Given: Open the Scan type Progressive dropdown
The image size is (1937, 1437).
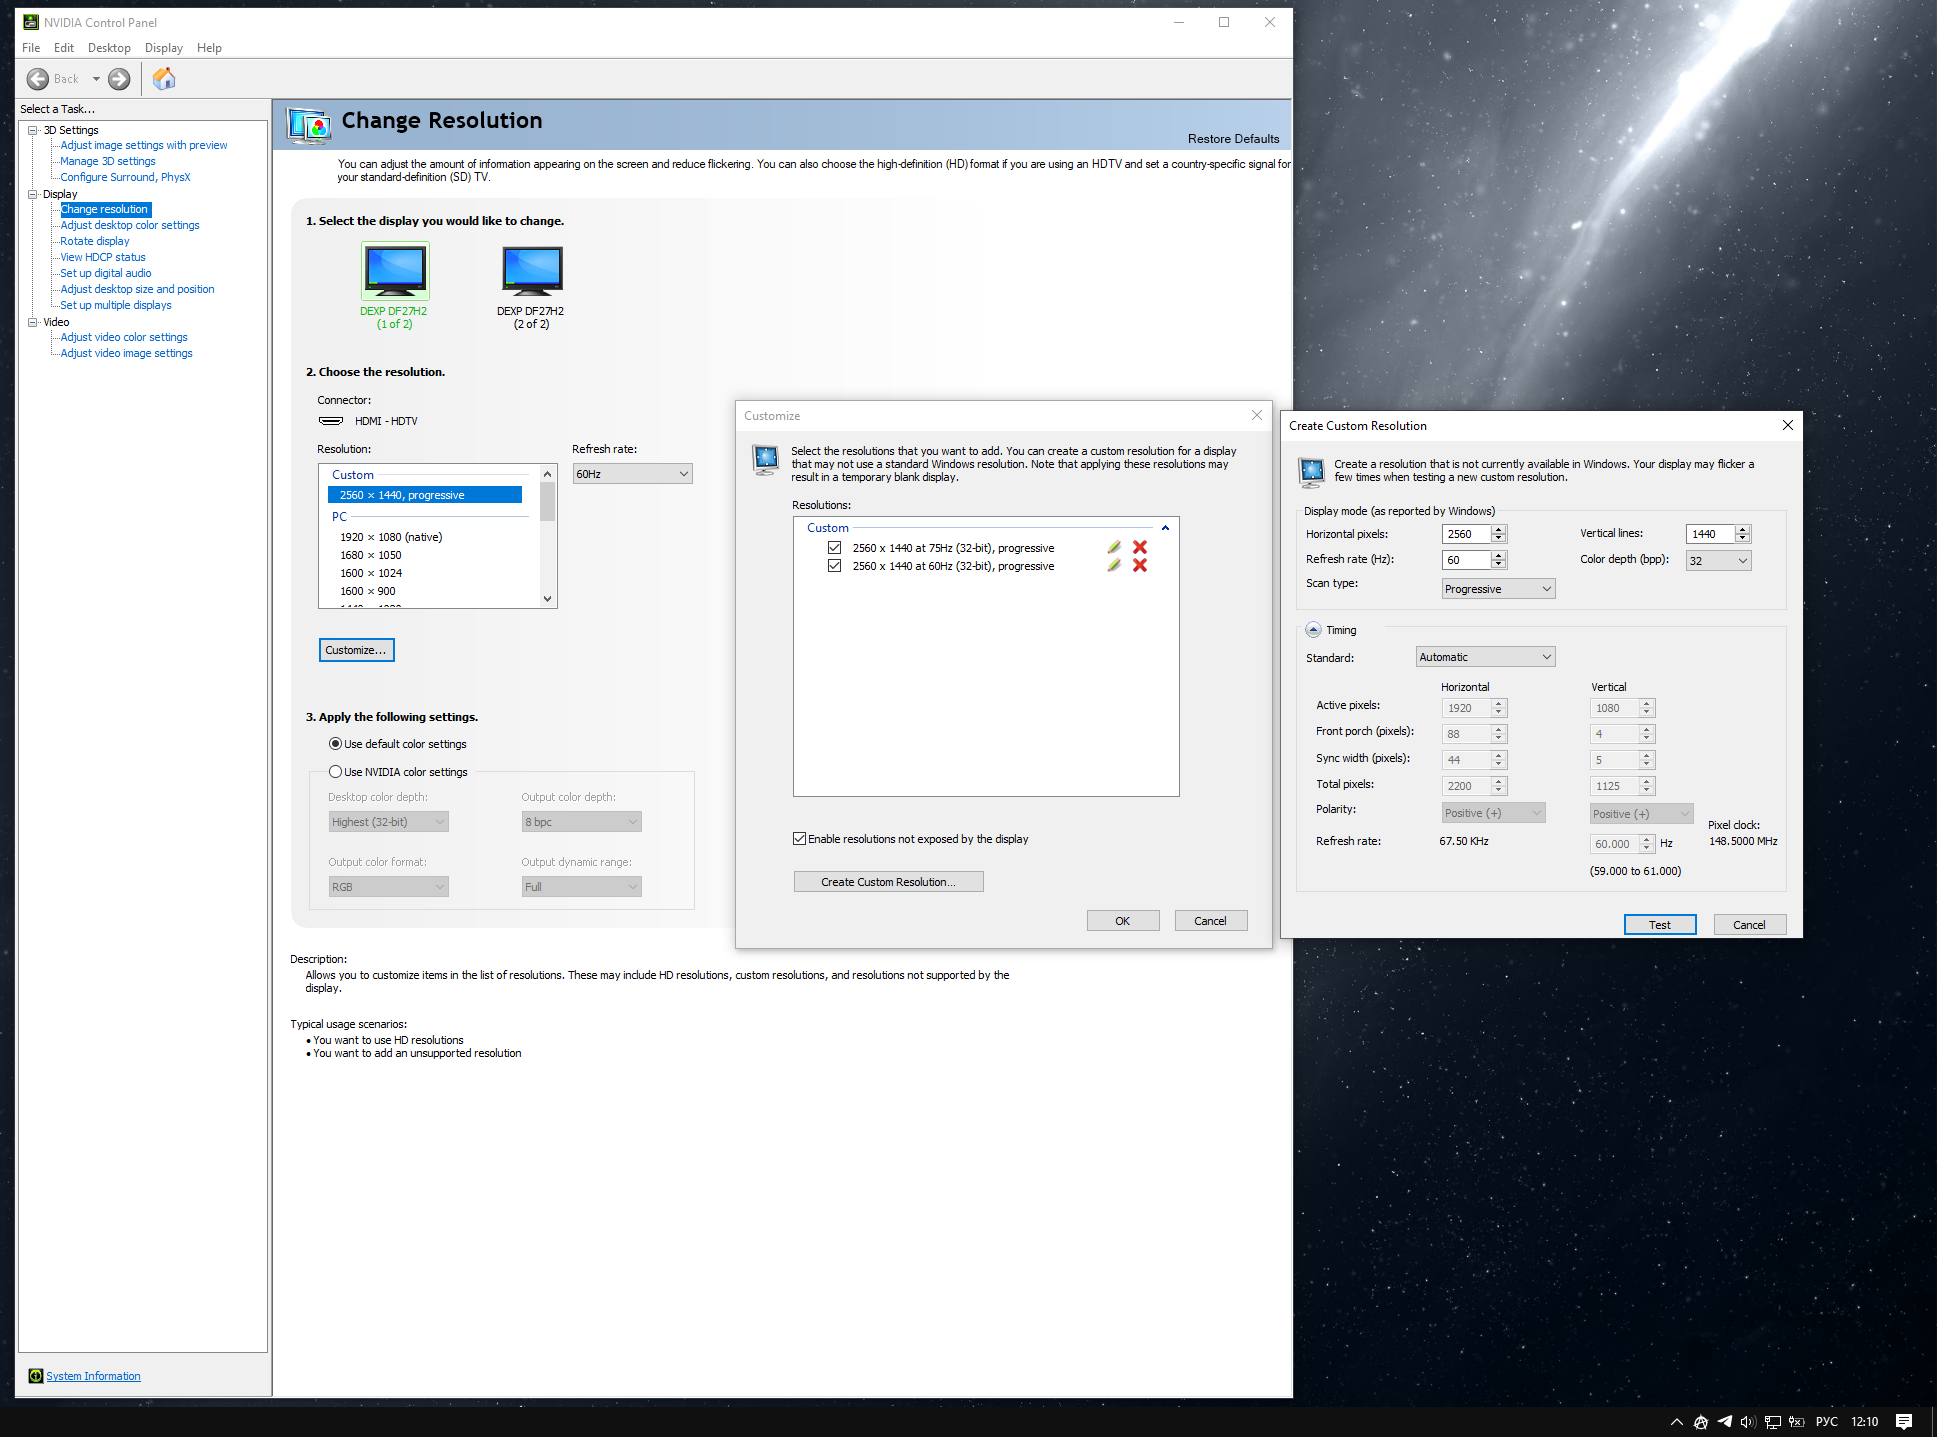Looking at the screenshot, I should point(1497,589).
